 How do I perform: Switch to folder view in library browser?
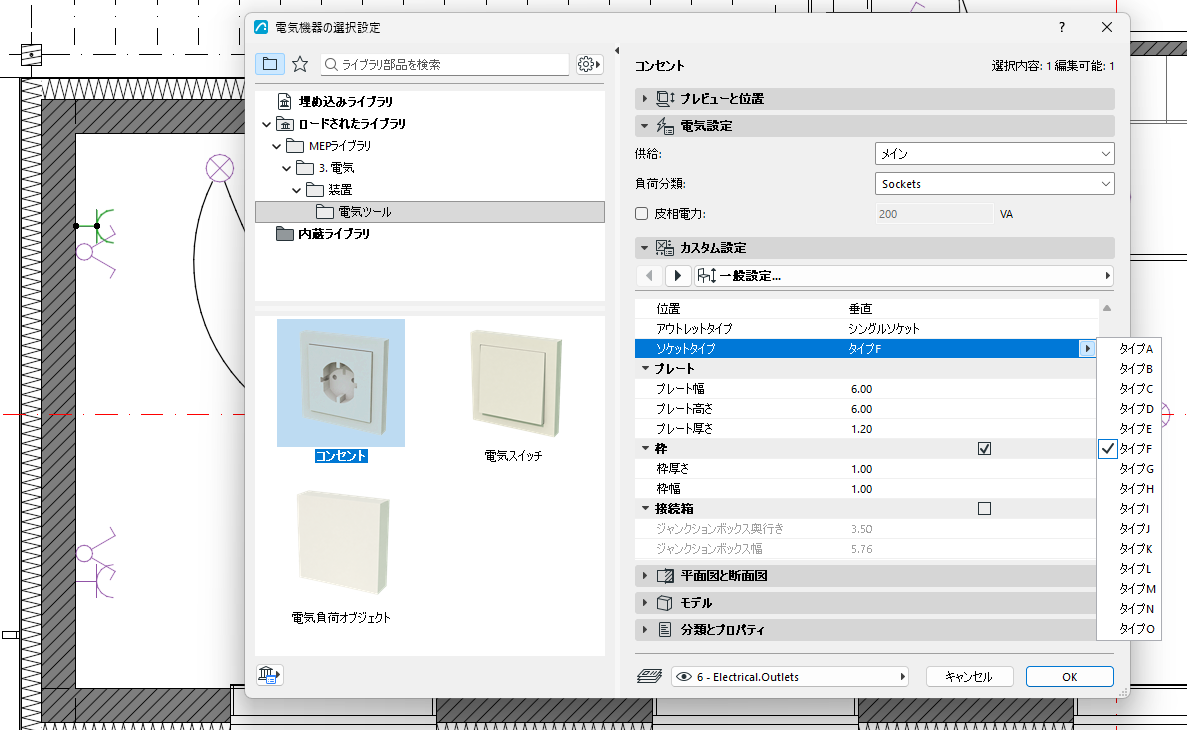(x=269, y=64)
